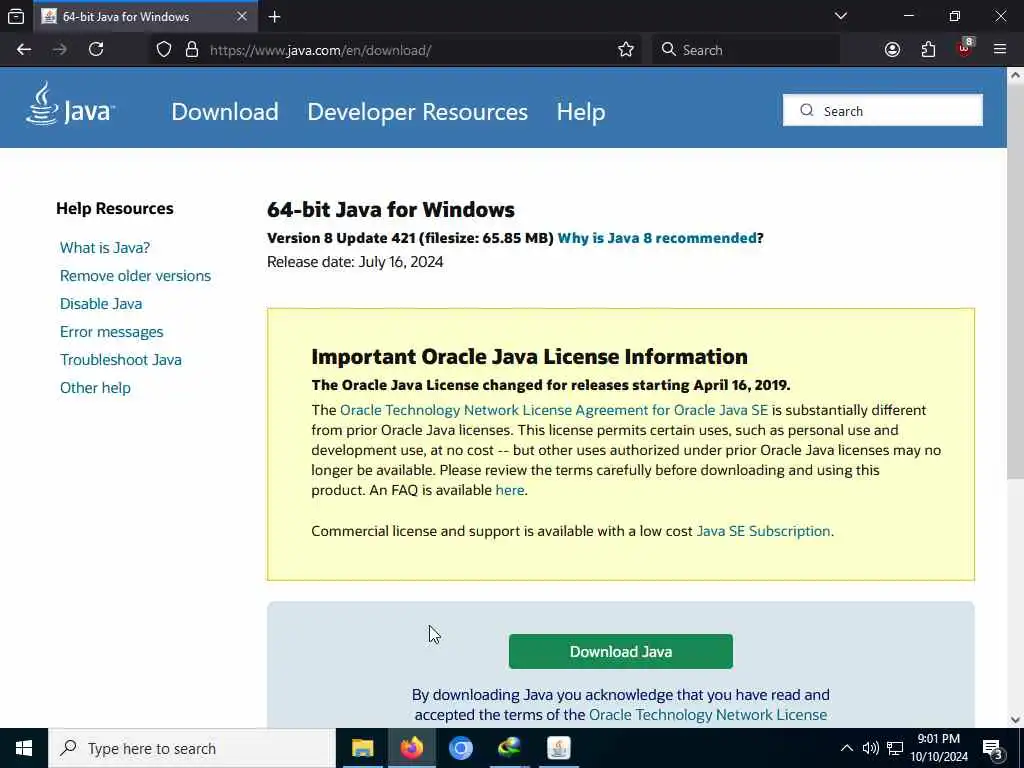The height and width of the screenshot is (768, 1024).
Task: Click the 64-bit Java for Windows heading
Action: (391, 210)
